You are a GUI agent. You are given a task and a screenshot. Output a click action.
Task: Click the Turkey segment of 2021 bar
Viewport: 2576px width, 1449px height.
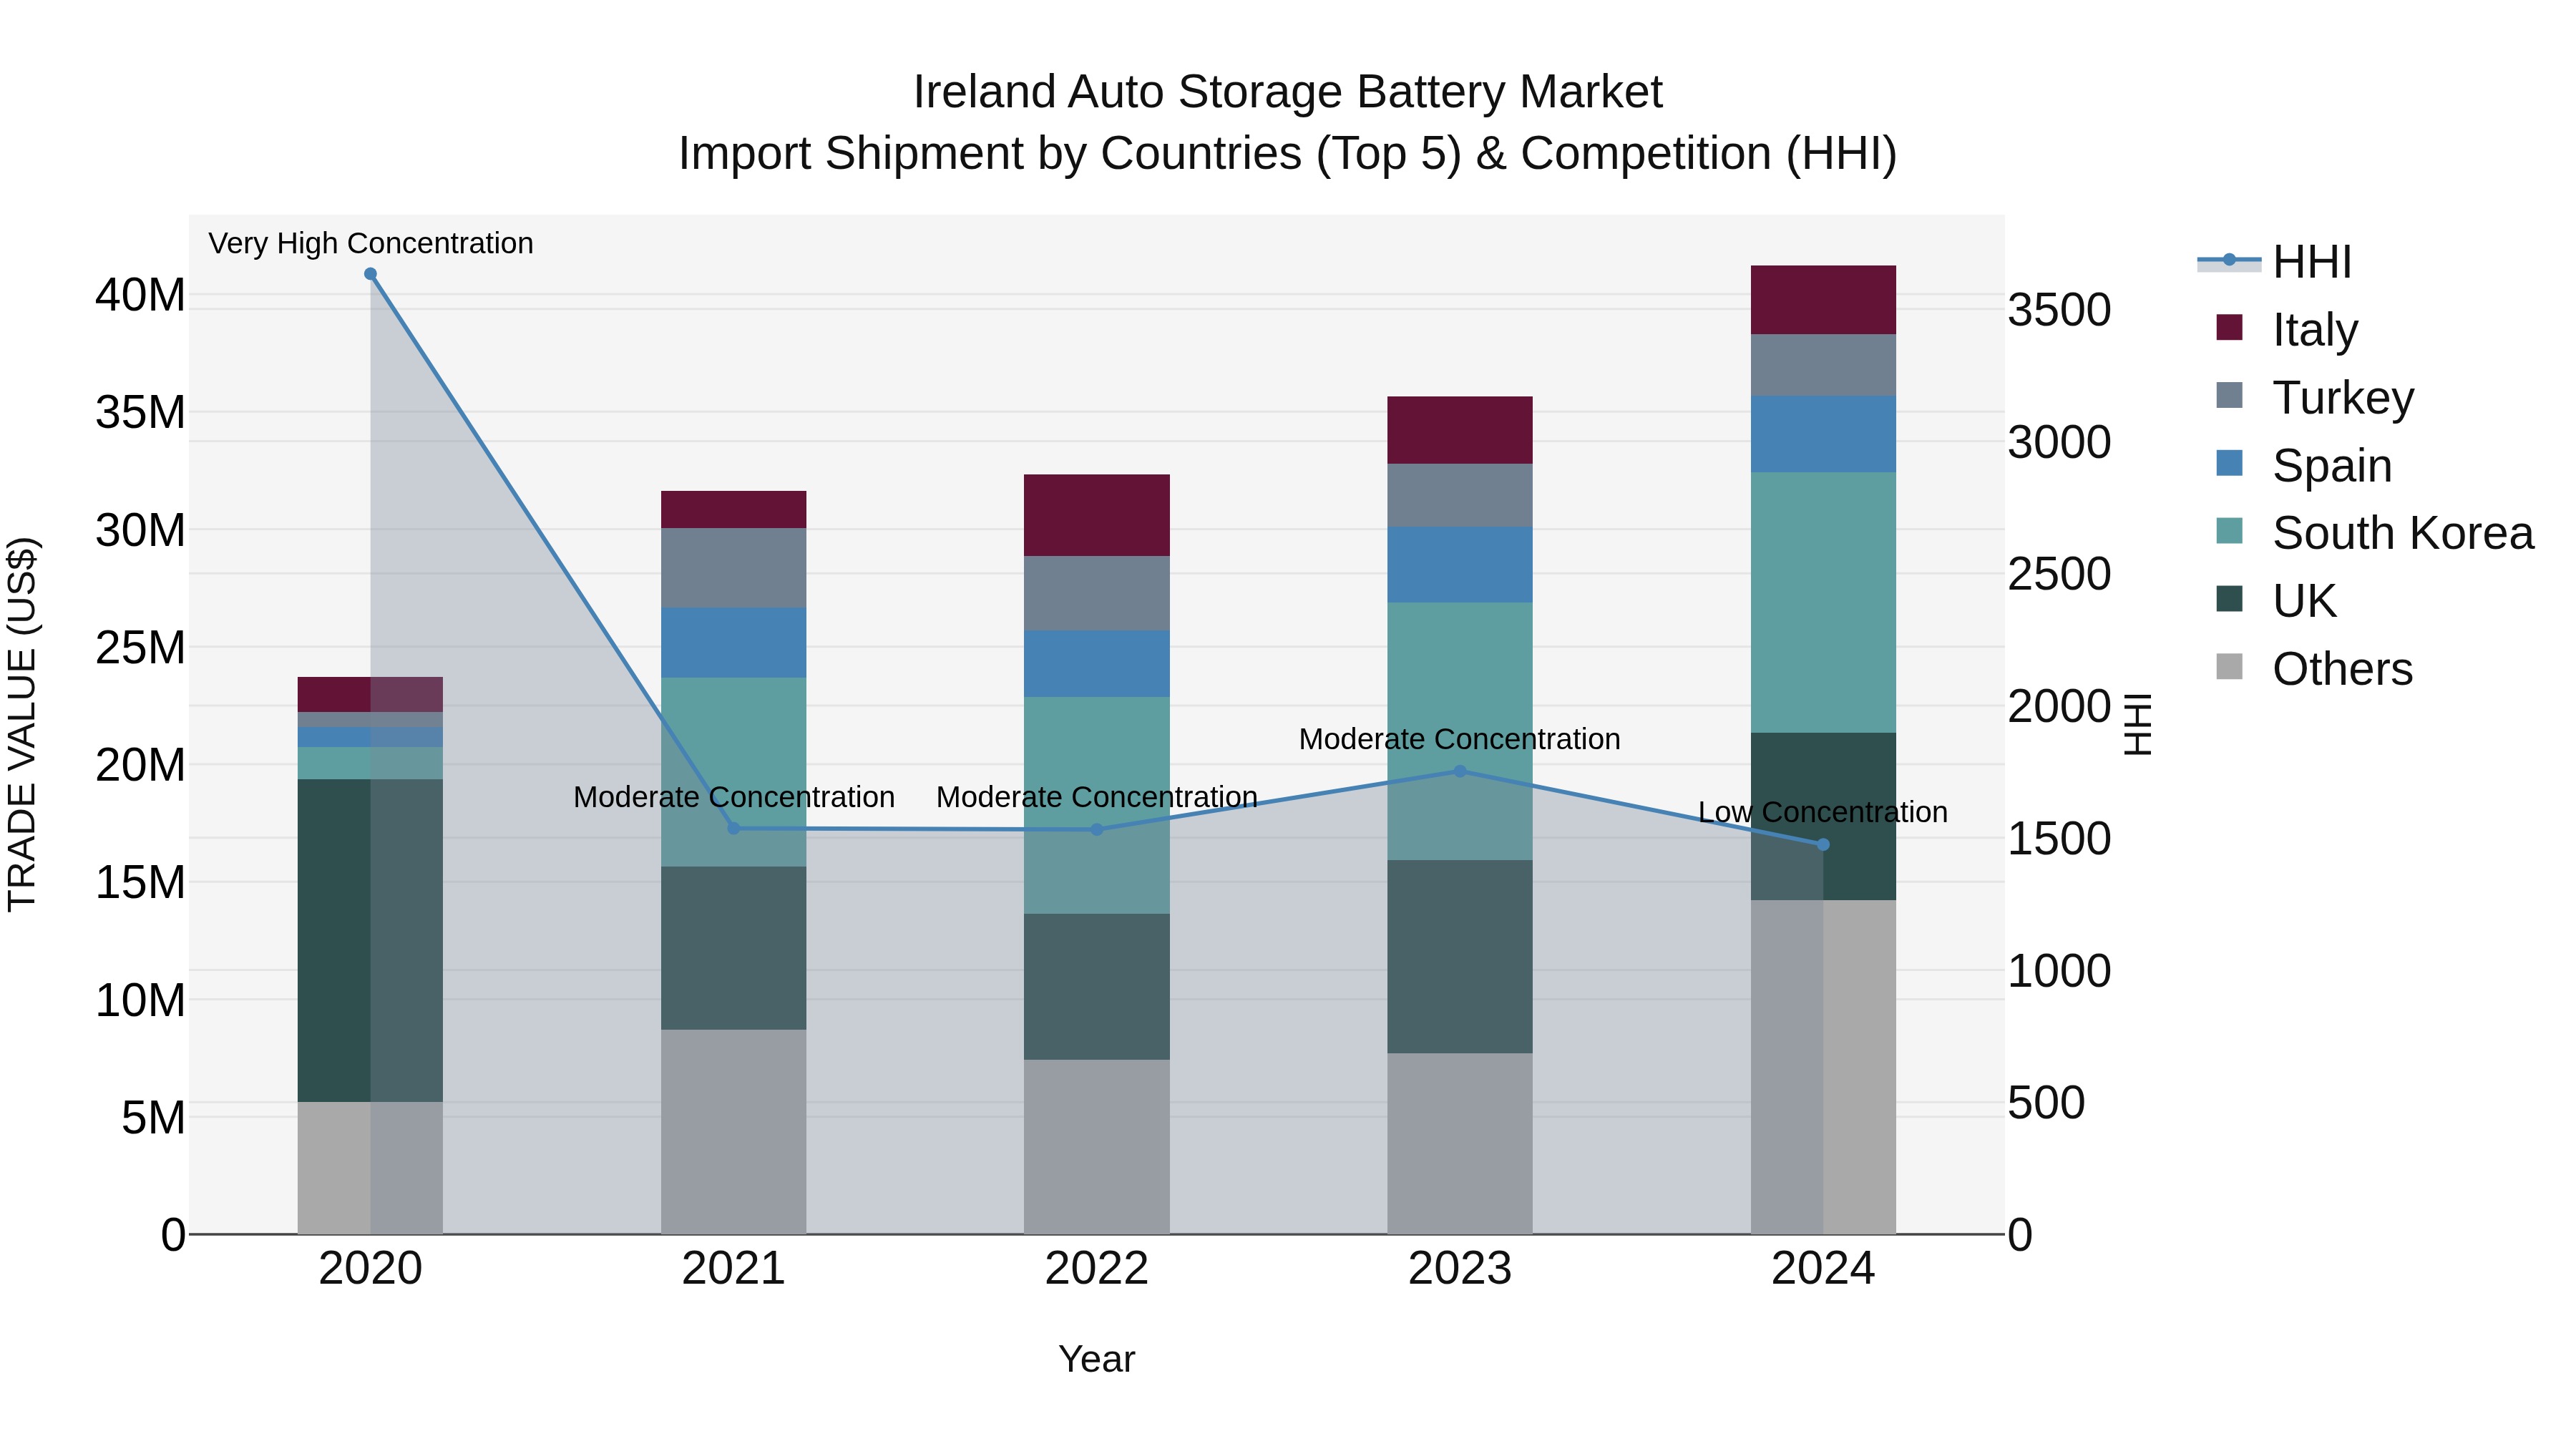tap(733, 568)
